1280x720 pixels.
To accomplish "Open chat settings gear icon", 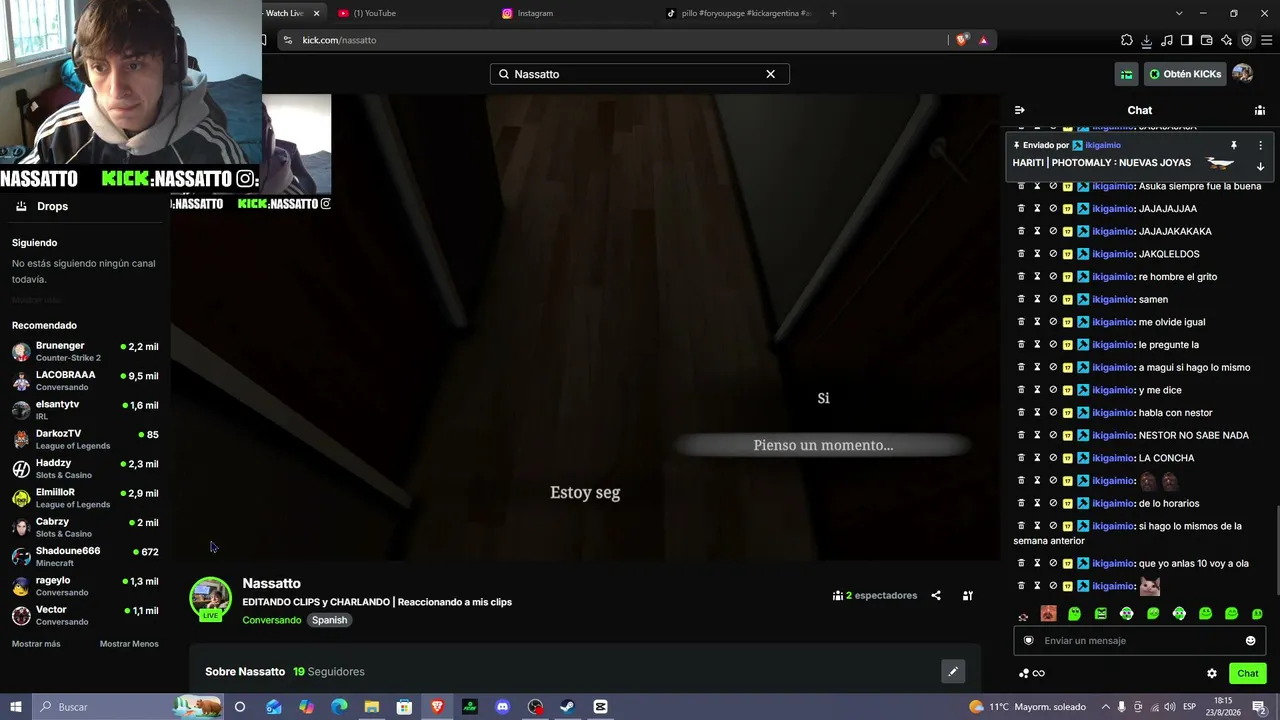I will [x=1212, y=674].
